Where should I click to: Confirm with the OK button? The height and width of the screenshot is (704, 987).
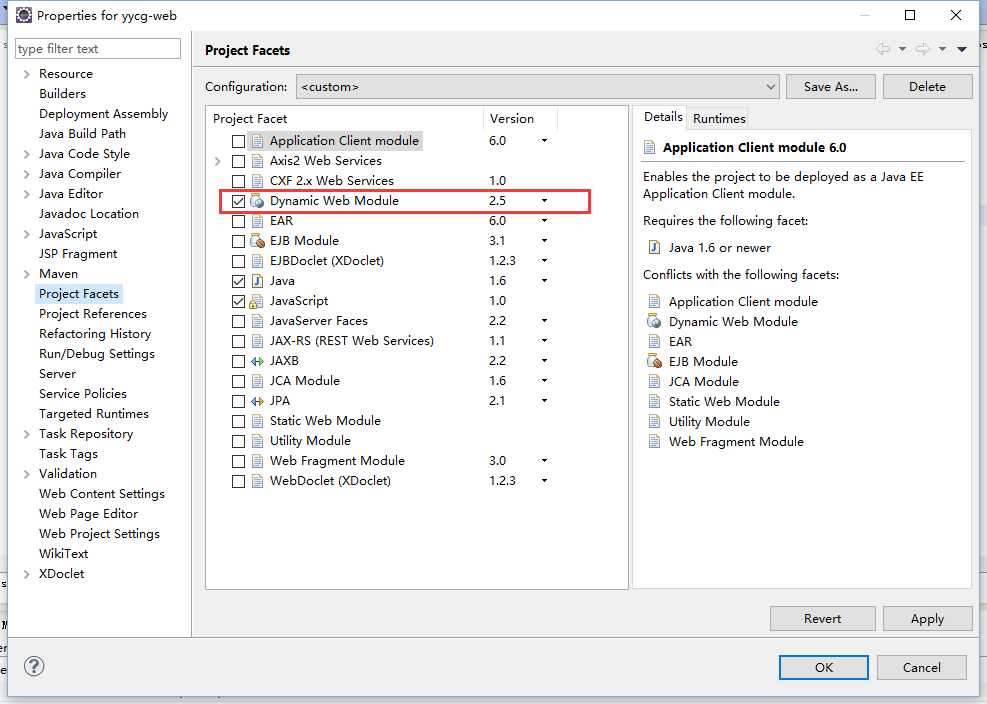[823, 667]
